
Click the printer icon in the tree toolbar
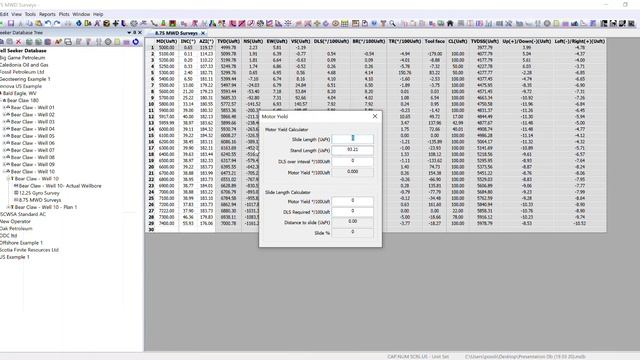(68, 42)
